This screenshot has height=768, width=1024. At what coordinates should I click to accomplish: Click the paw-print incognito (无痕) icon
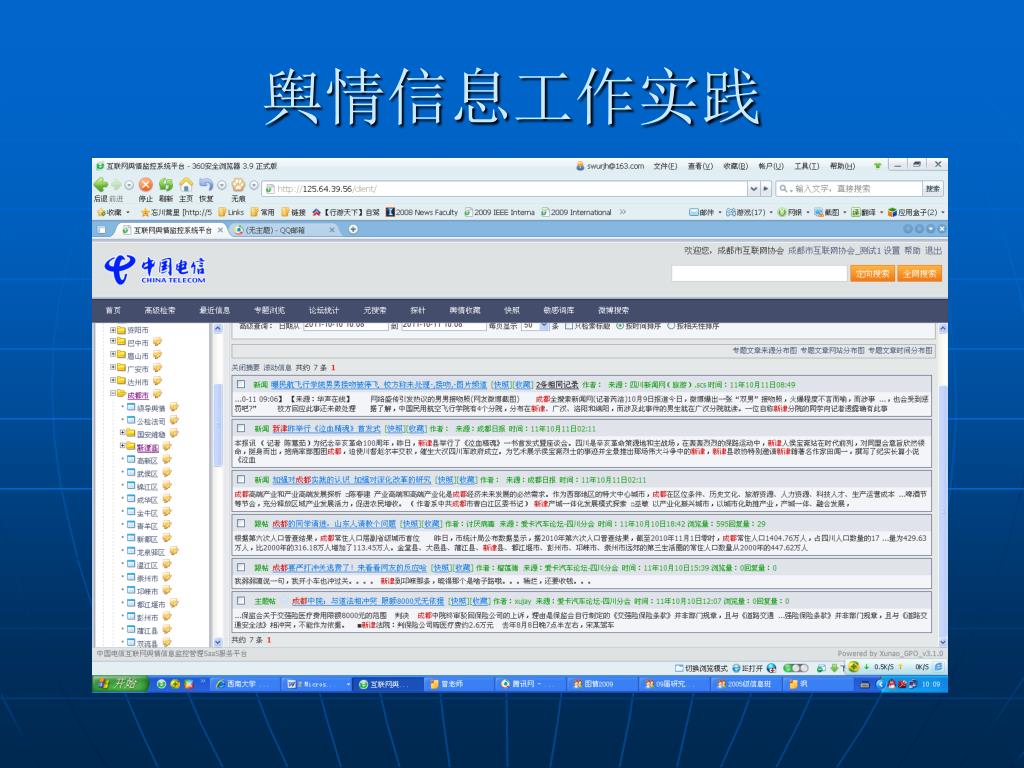click(x=238, y=185)
